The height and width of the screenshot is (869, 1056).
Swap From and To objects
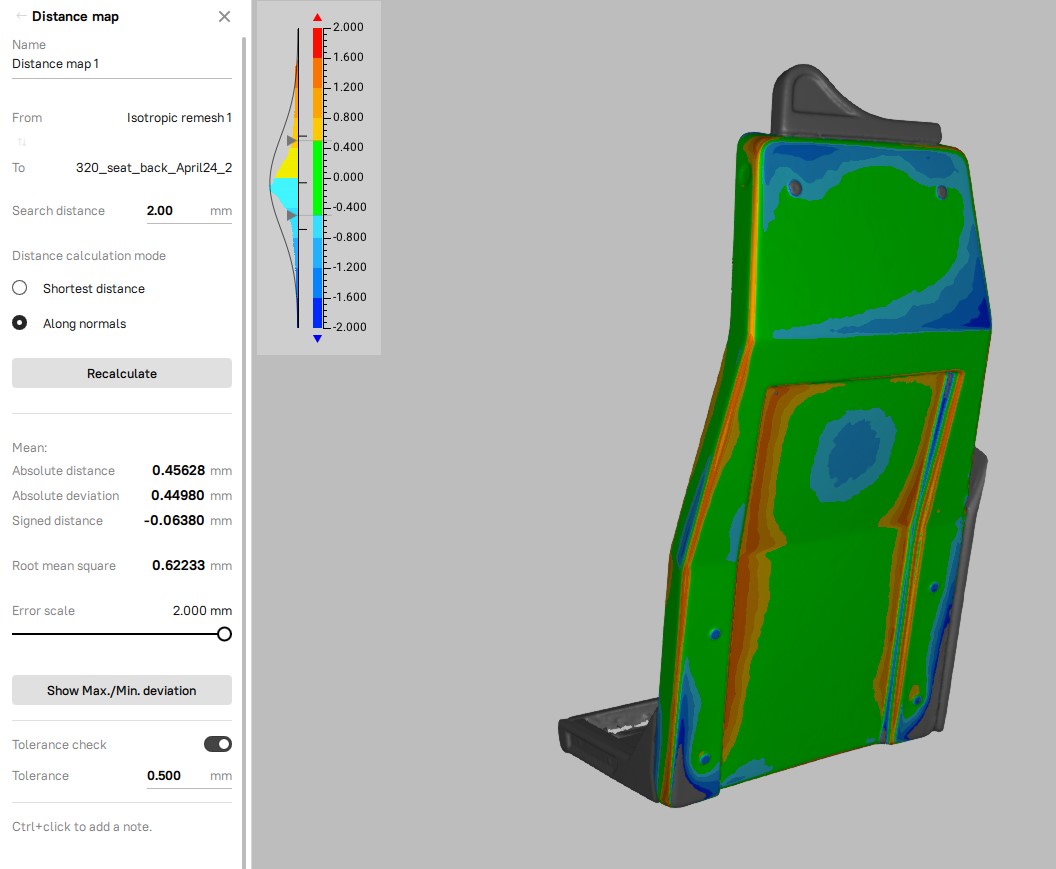tap(22, 142)
